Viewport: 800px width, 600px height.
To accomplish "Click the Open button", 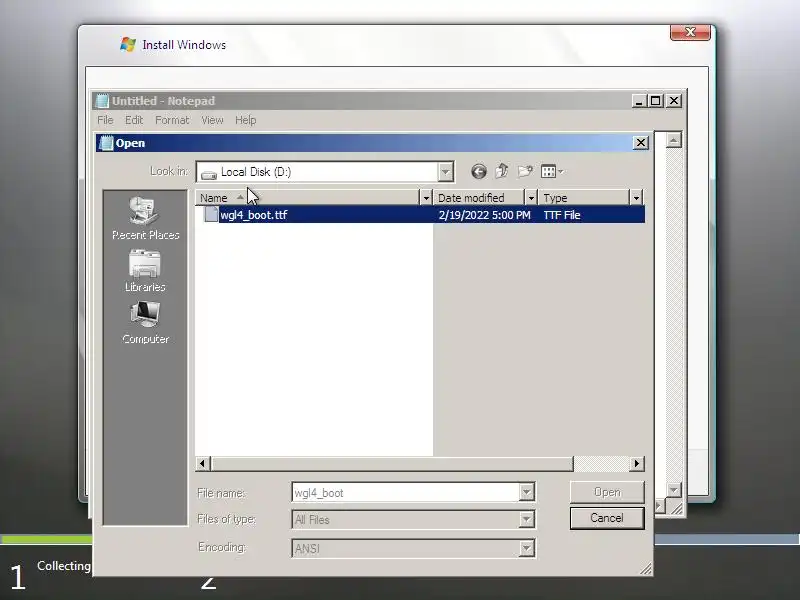I will coord(607,492).
